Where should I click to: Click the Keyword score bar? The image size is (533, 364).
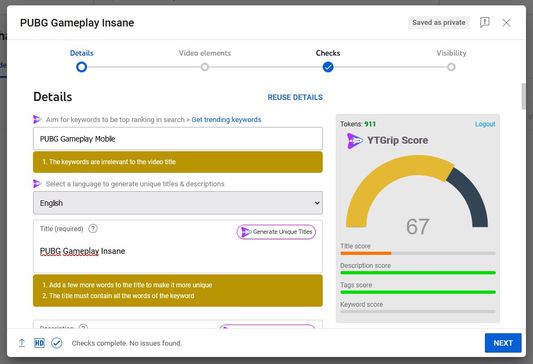click(x=418, y=311)
